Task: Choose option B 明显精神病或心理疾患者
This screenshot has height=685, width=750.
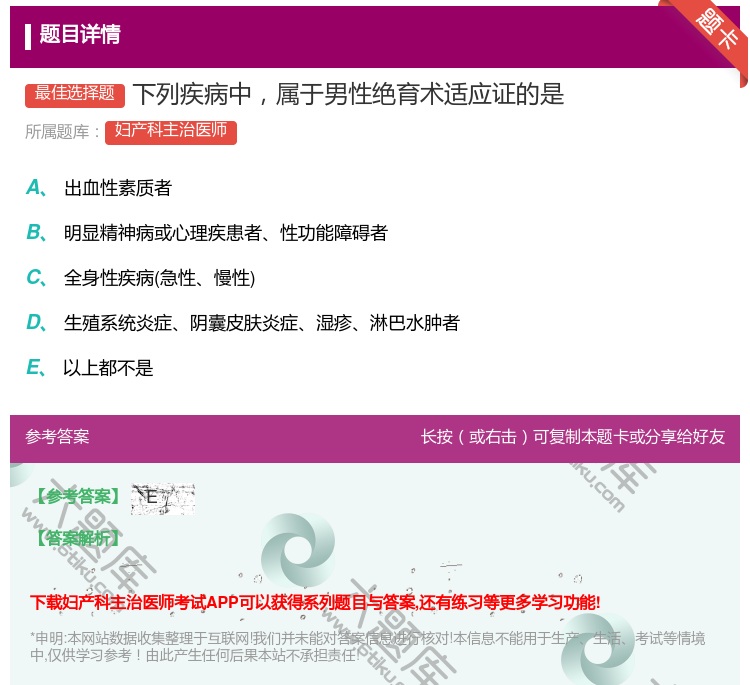Action: pos(207,233)
